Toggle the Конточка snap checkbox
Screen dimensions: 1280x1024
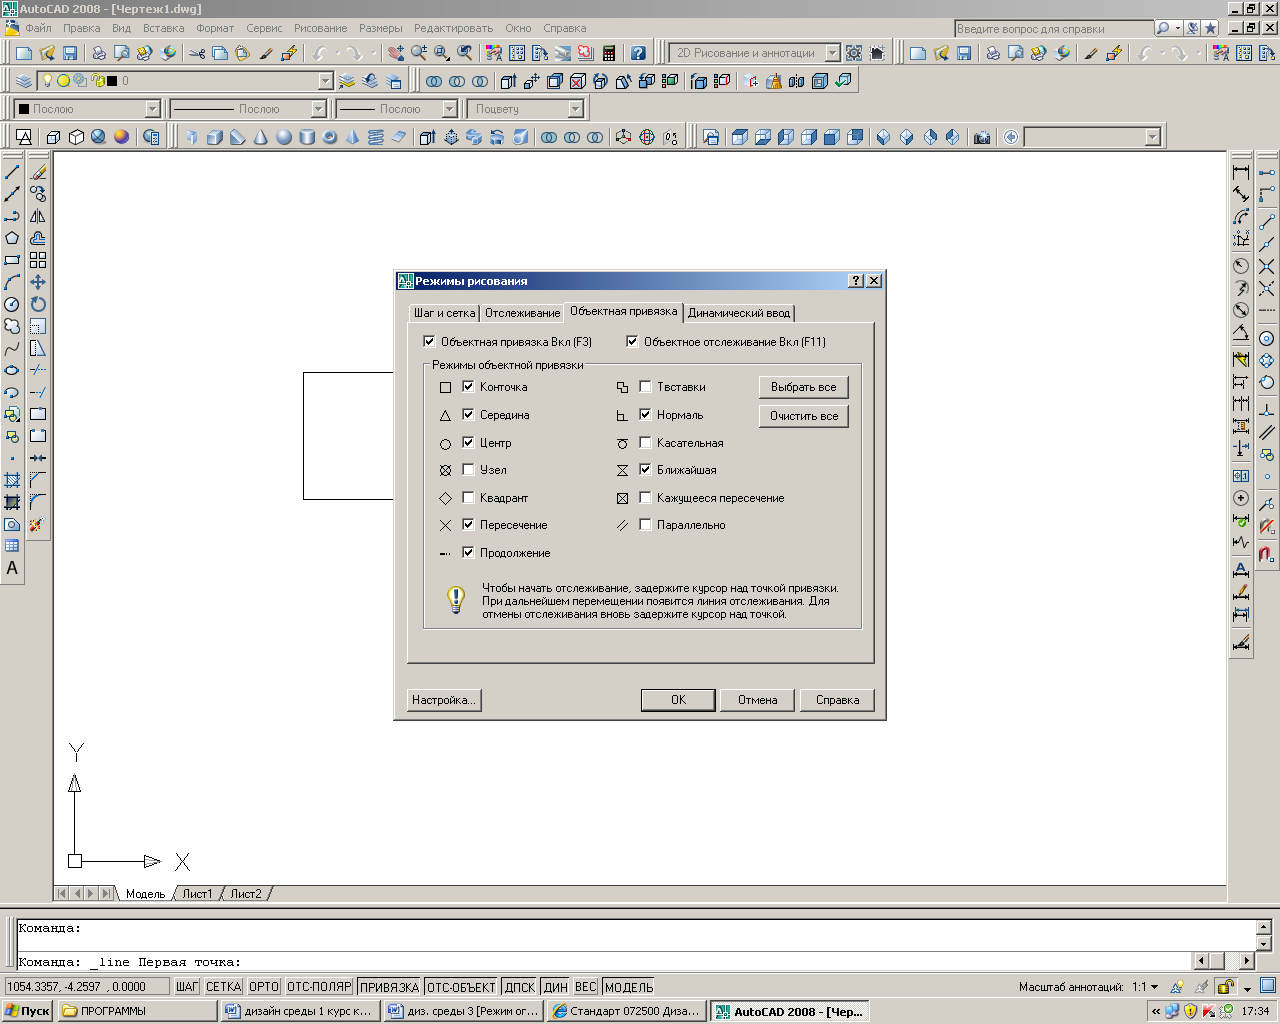click(x=468, y=387)
